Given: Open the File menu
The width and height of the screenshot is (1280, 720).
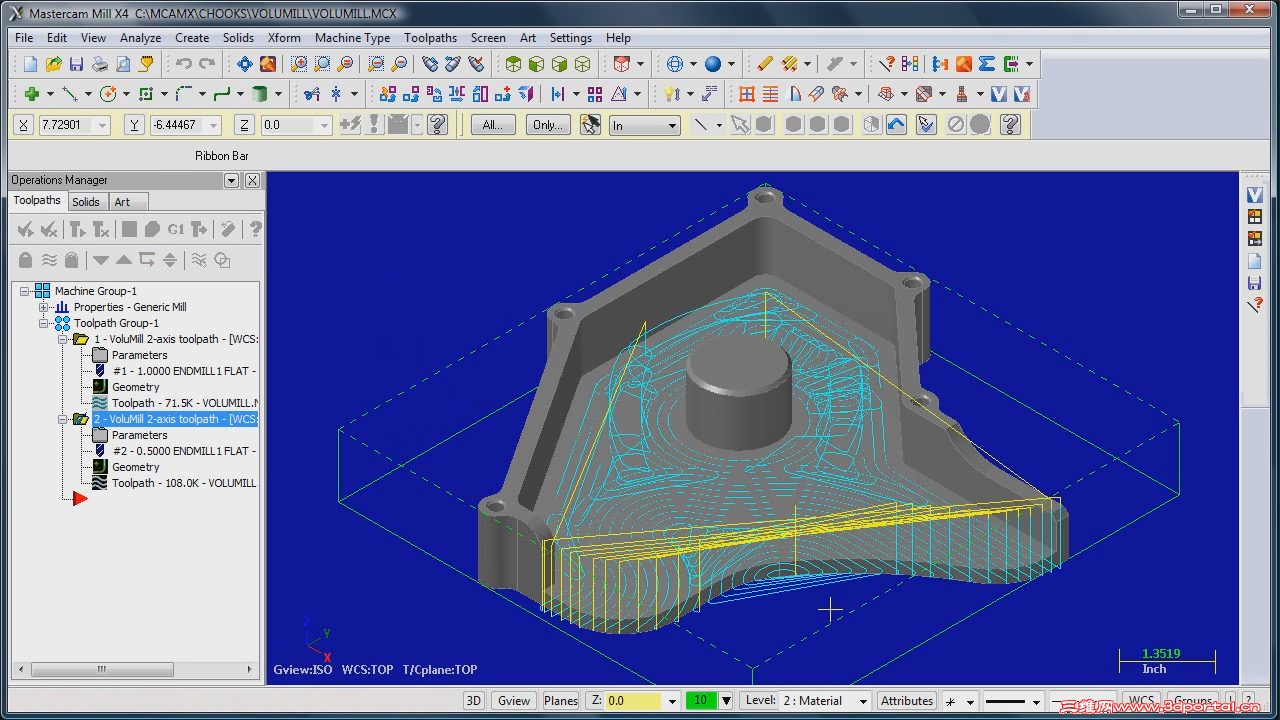Looking at the screenshot, I should pyautogui.click(x=24, y=38).
